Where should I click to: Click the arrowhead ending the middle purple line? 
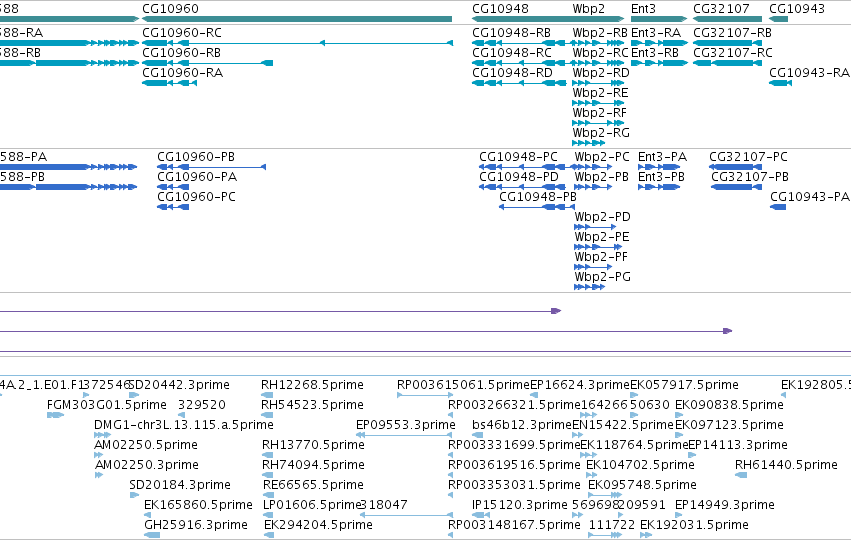[x=728, y=331]
